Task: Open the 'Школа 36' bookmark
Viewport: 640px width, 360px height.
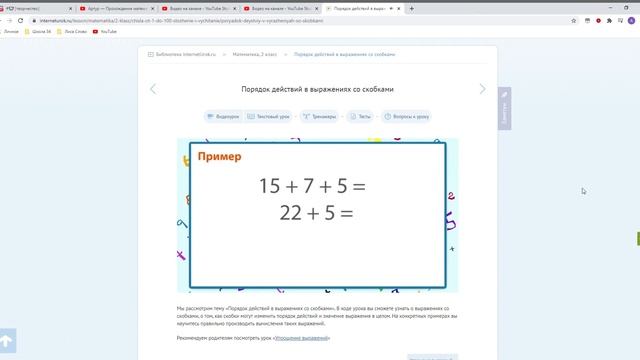Action: tap(38, 31)
